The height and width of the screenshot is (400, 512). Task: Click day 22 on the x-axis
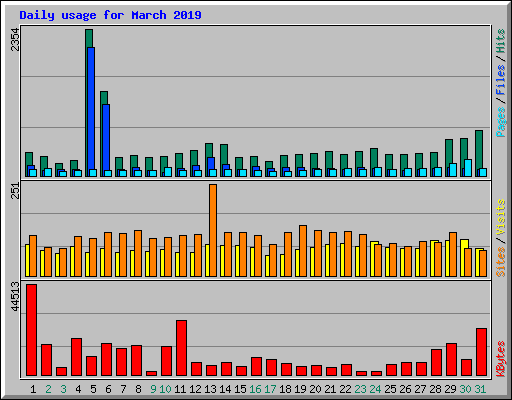(x=345, y=389)
